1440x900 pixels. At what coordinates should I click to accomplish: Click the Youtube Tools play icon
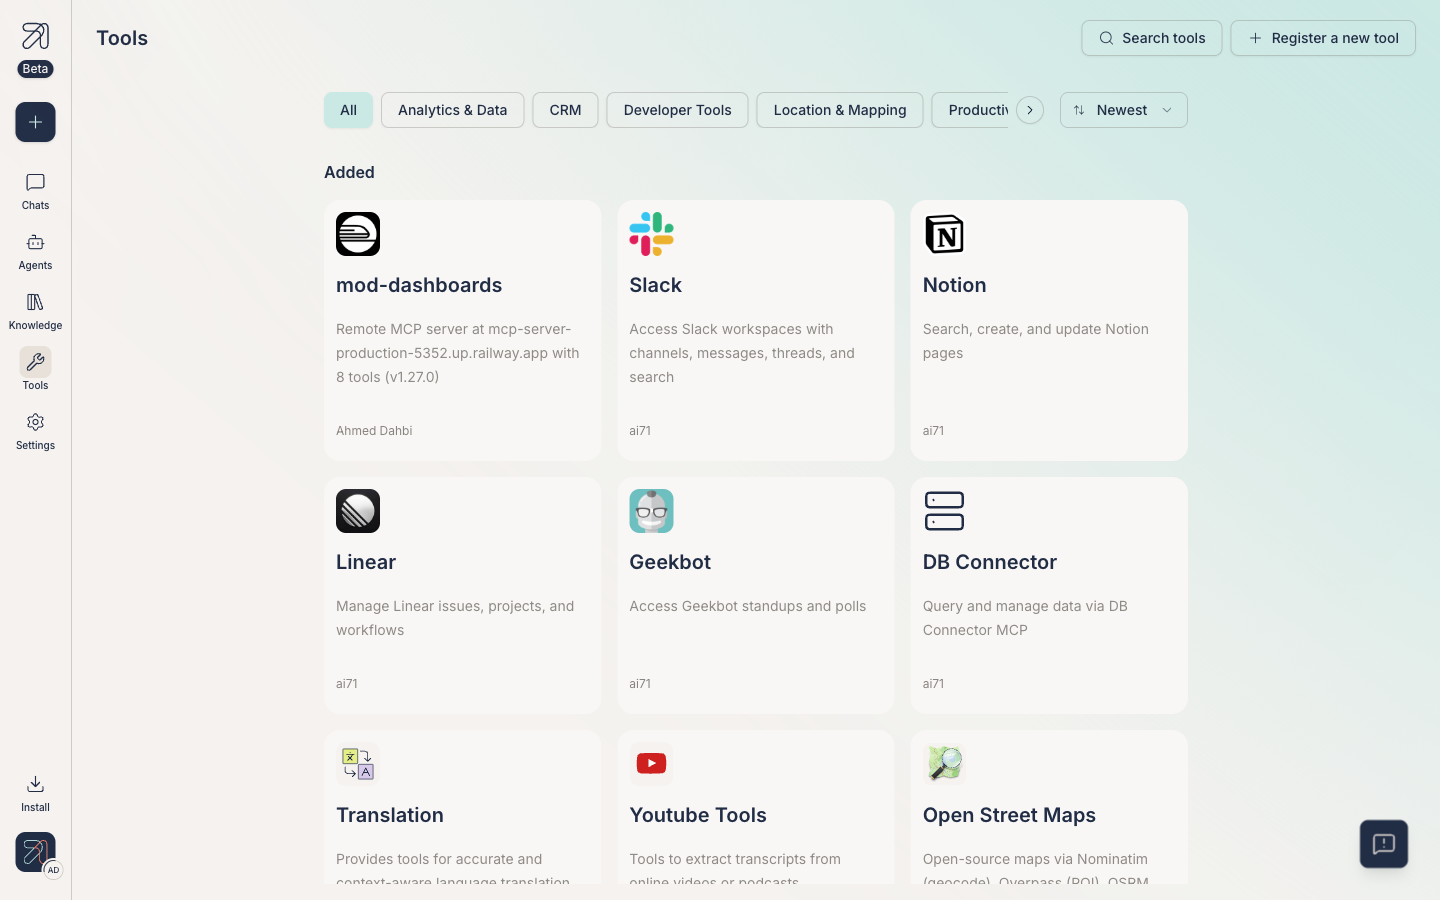pyautogui.click(x=651, y=764)
